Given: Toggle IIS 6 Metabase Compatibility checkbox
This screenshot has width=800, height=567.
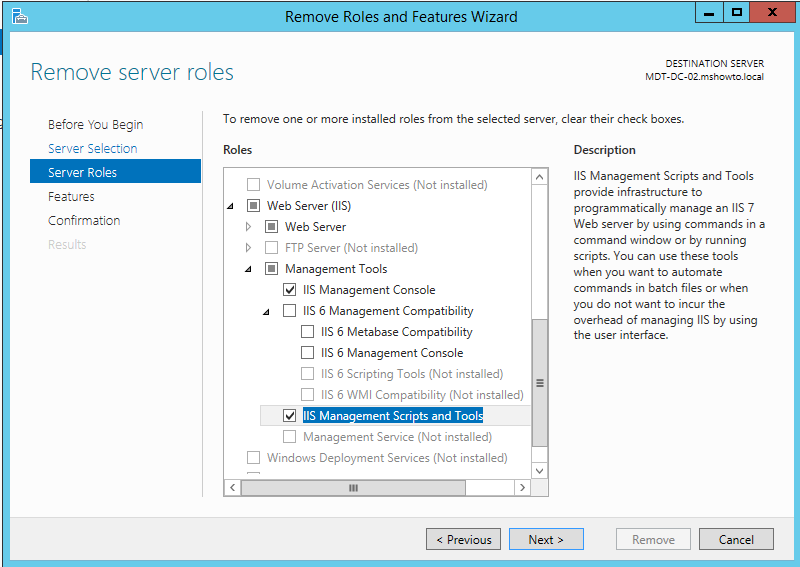Looking at the screenshot, I should (307, 332).
